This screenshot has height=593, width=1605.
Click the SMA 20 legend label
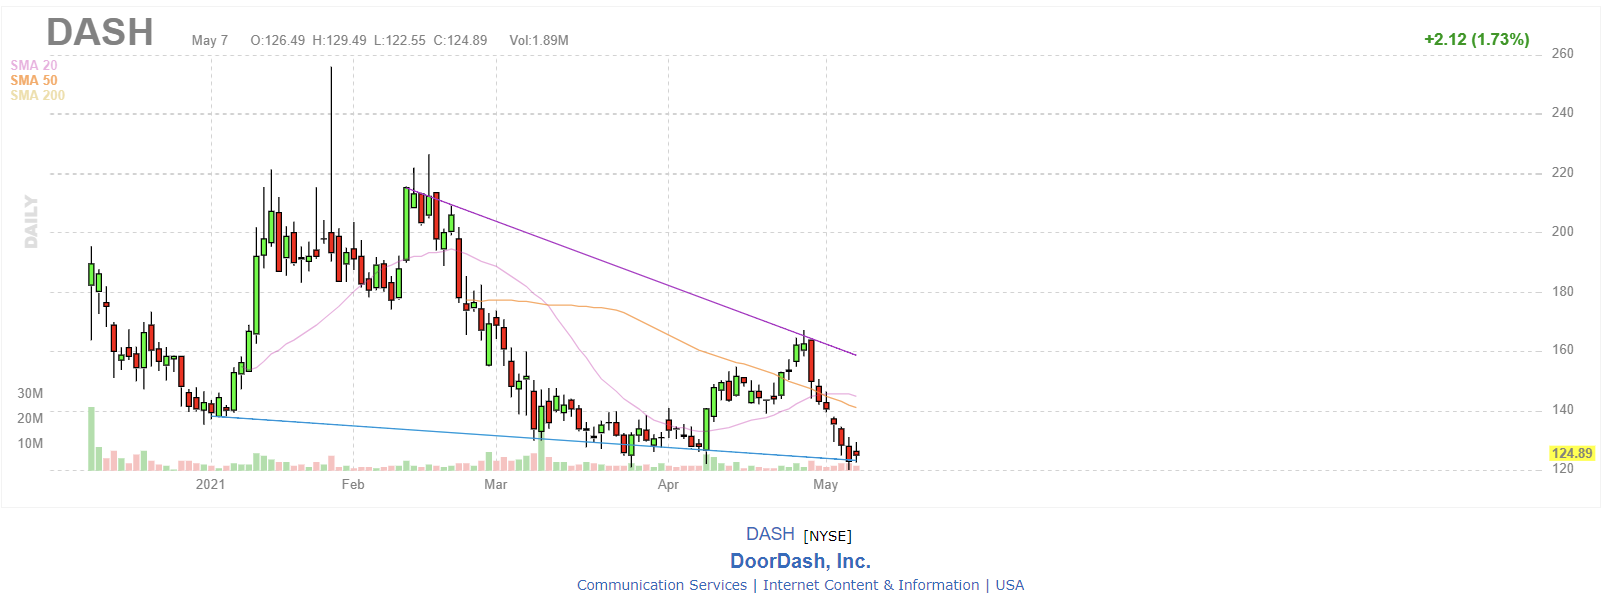[34, 65]
